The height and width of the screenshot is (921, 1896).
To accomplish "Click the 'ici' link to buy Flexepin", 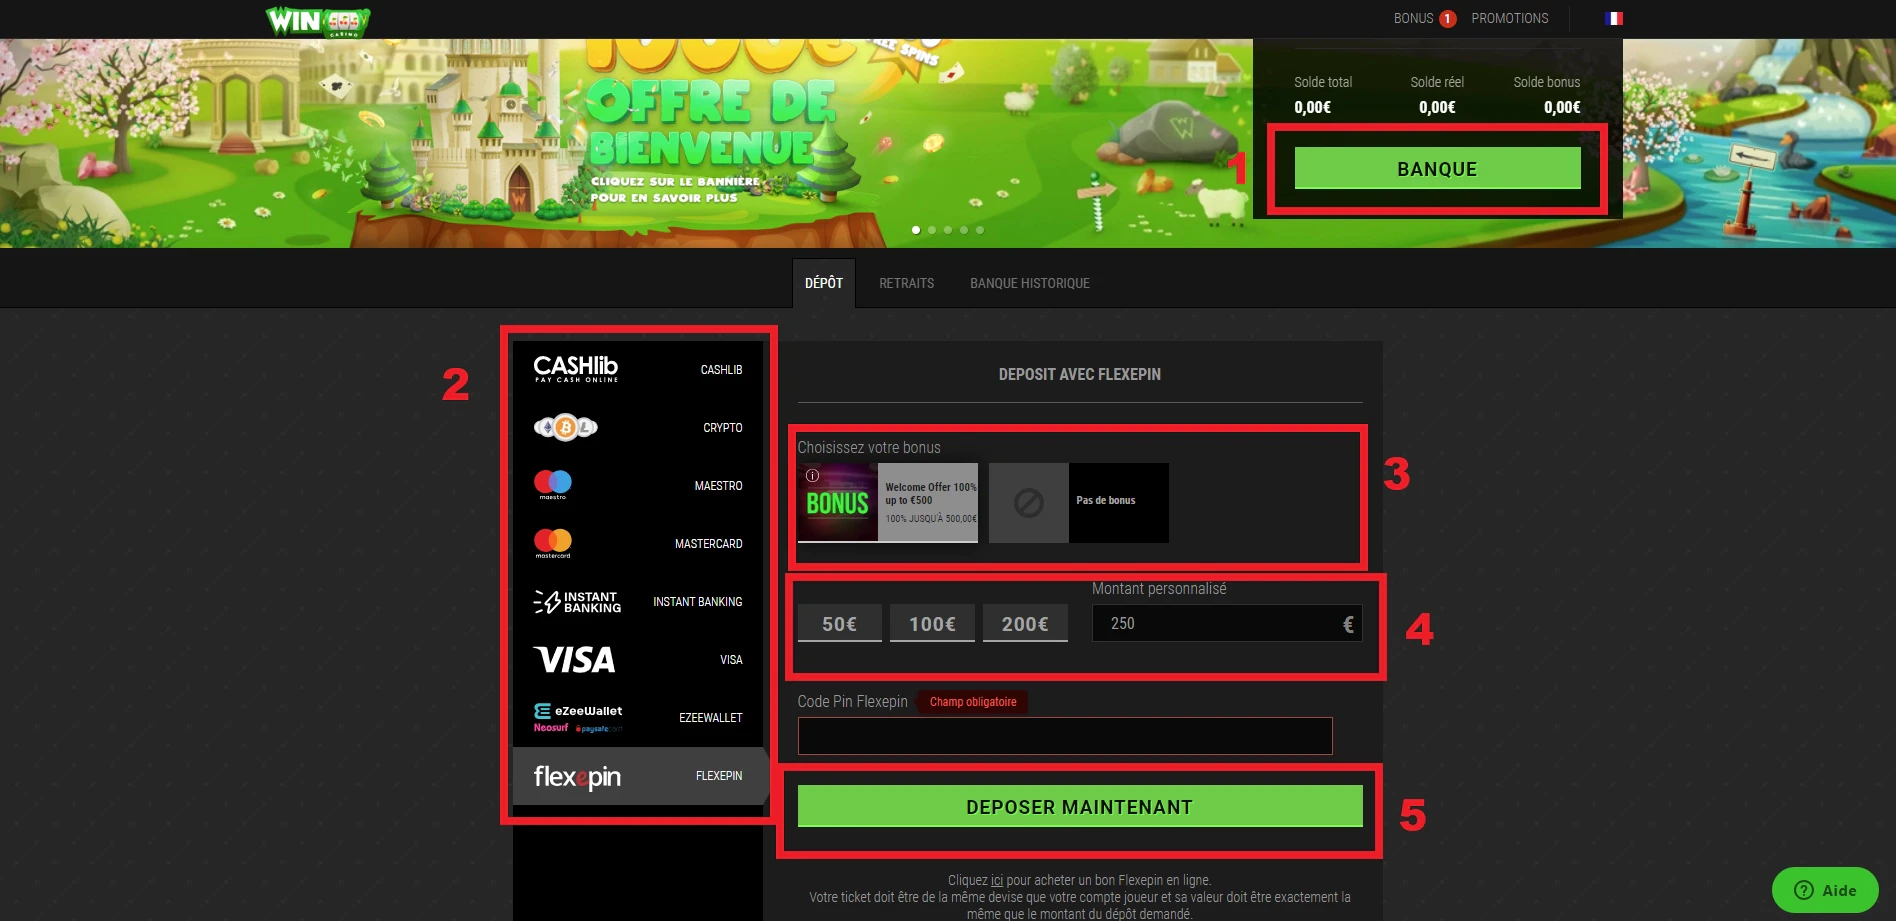I will pos(996,880).
